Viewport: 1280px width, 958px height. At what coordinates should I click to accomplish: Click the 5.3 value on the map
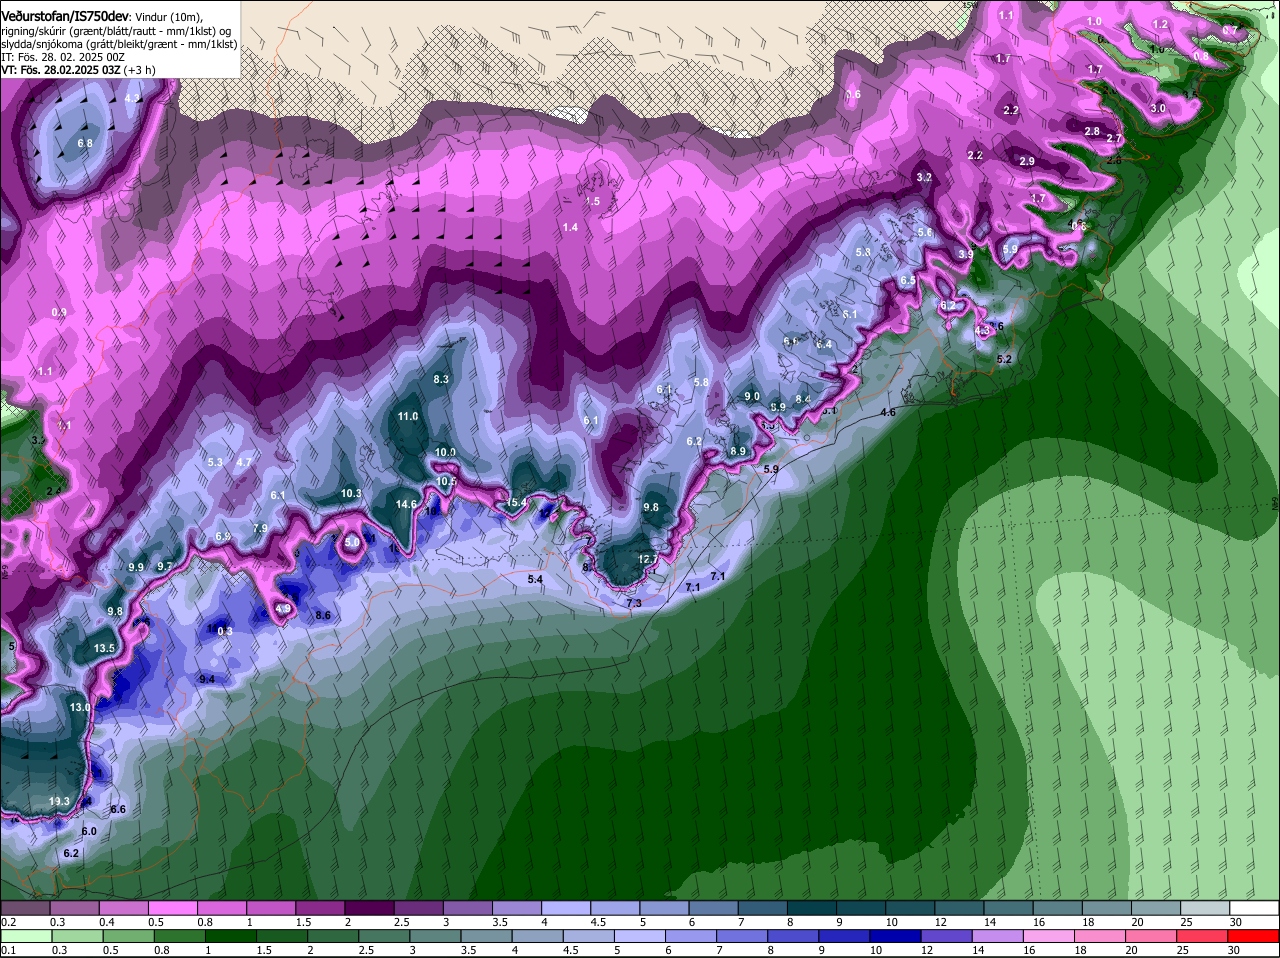(215, 462)
